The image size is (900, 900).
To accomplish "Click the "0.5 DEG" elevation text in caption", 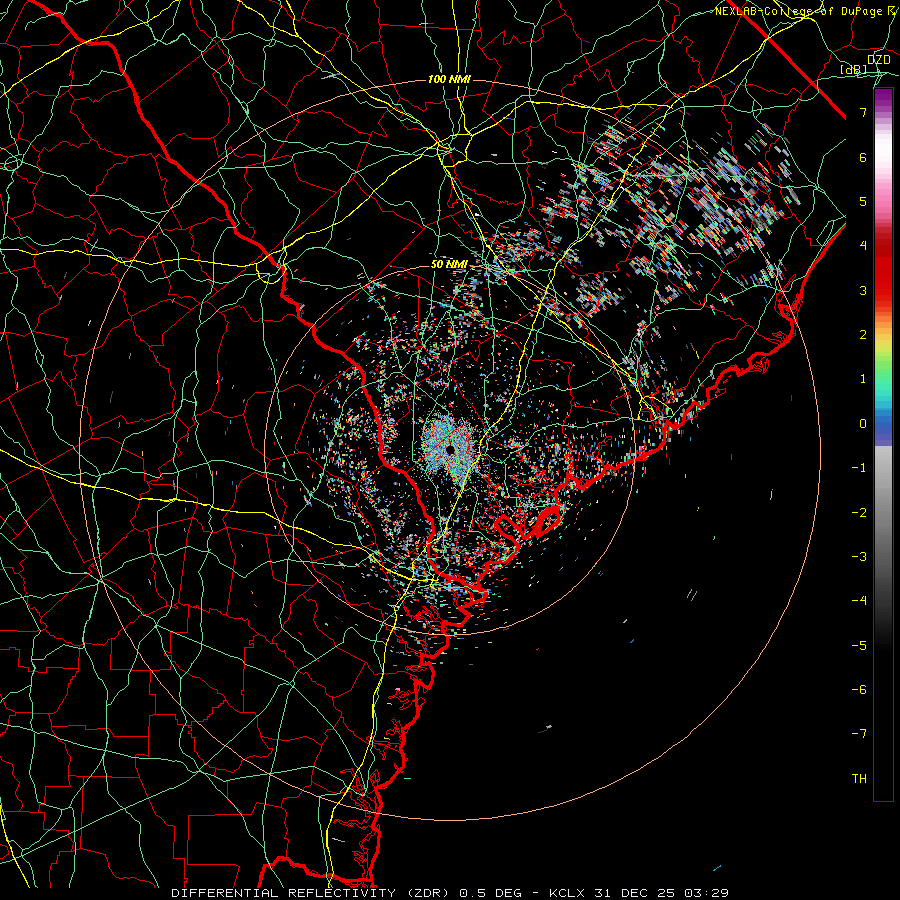I will (490, 893).
